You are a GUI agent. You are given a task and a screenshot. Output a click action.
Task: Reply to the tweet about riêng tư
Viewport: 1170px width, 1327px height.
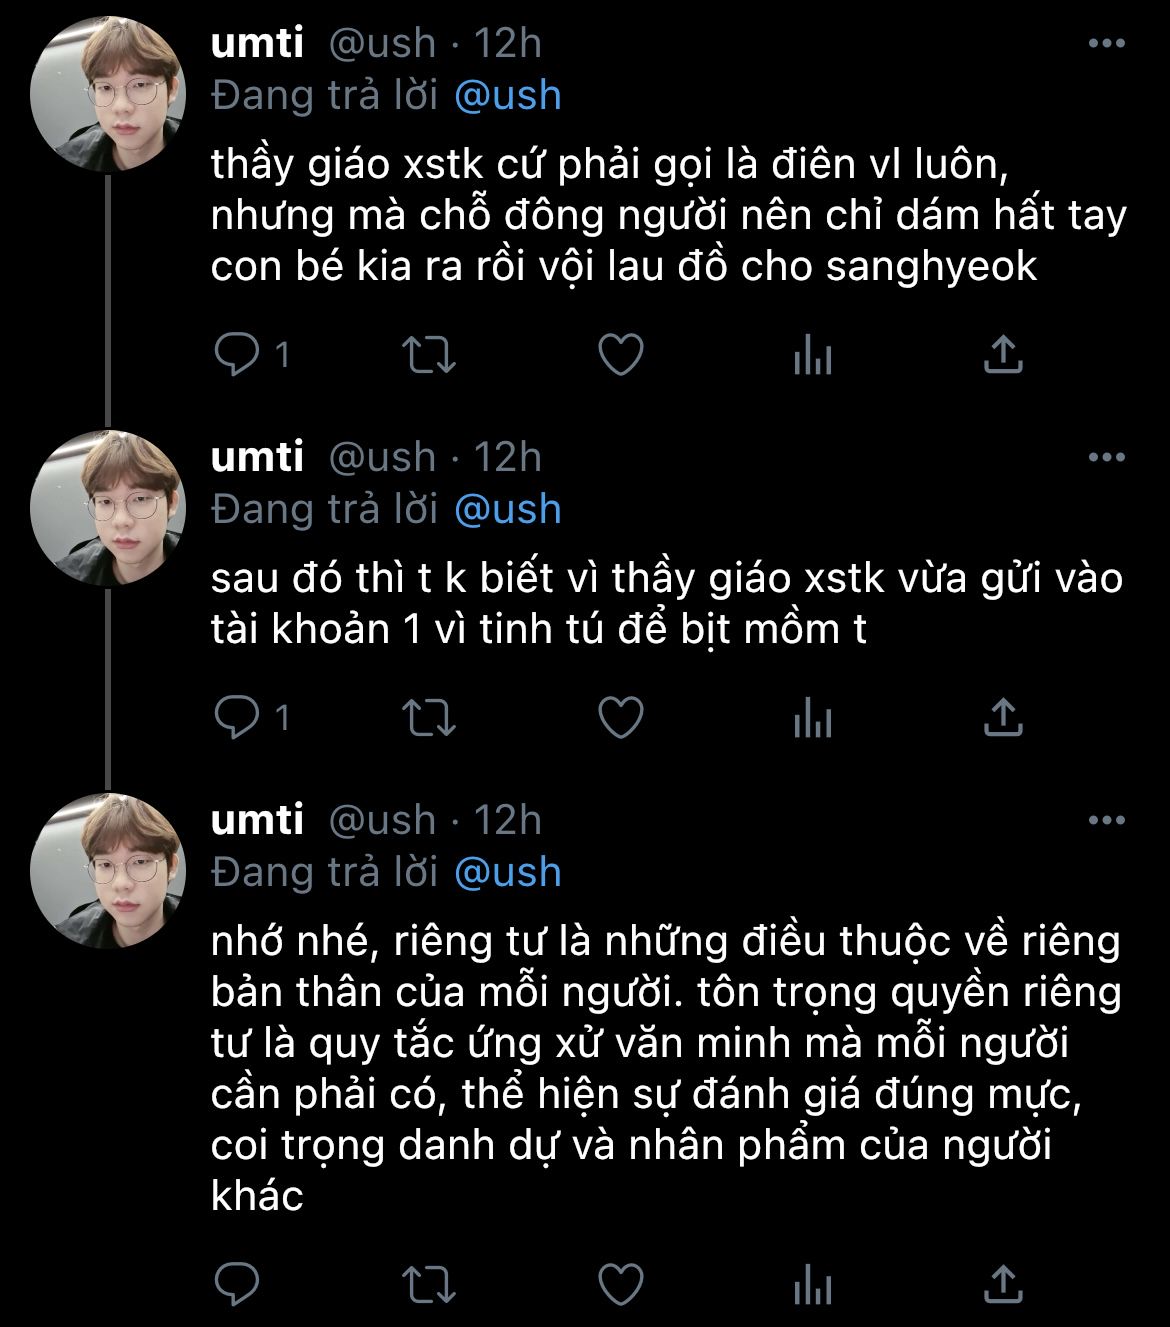[x=237, y=1284]
